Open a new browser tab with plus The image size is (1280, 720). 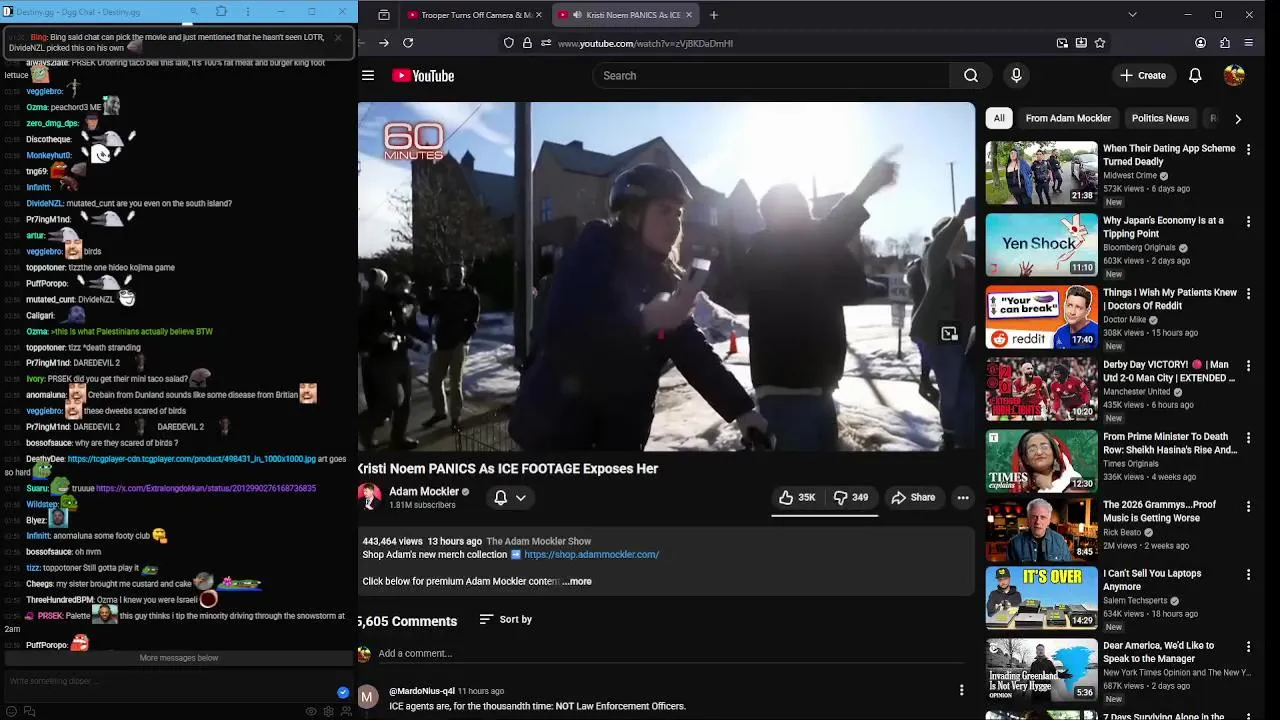click(x=713, y=15)
